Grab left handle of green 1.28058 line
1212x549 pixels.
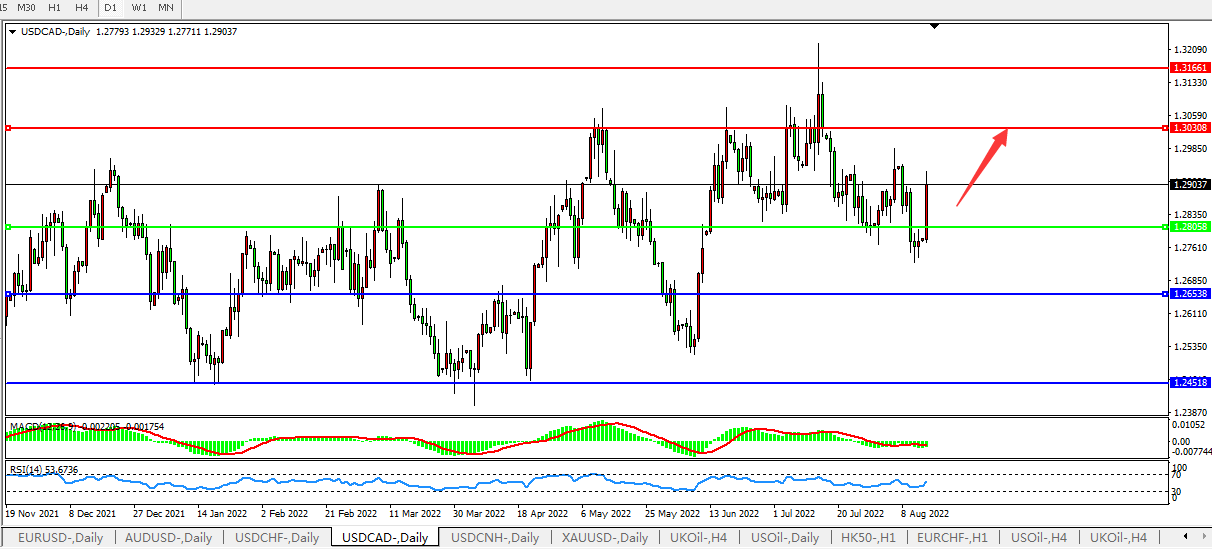pos(8,227)
